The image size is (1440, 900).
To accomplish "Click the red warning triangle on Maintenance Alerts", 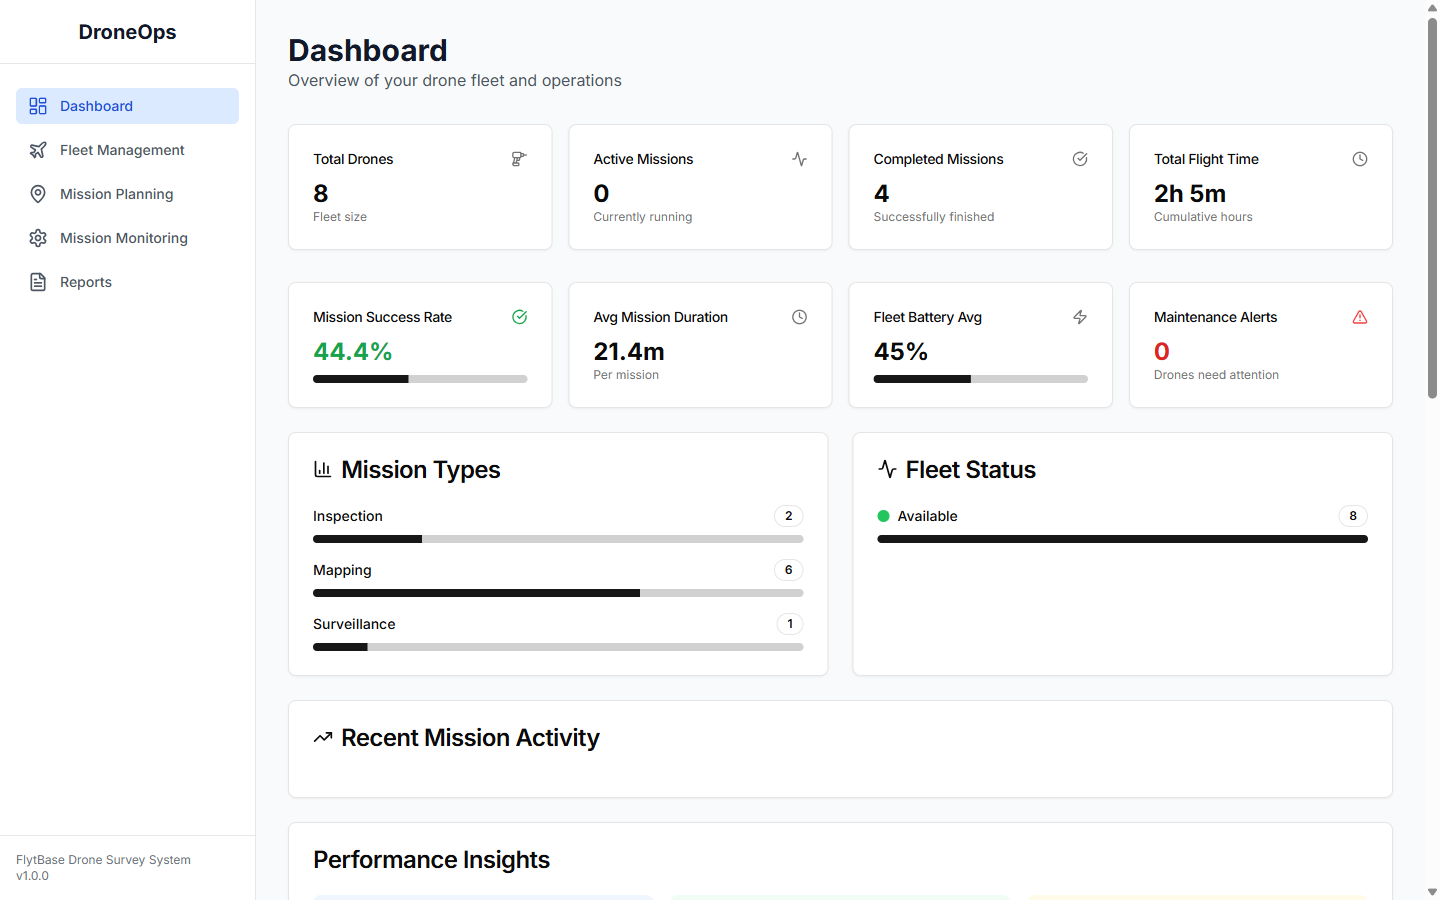I will point(1360,317).
